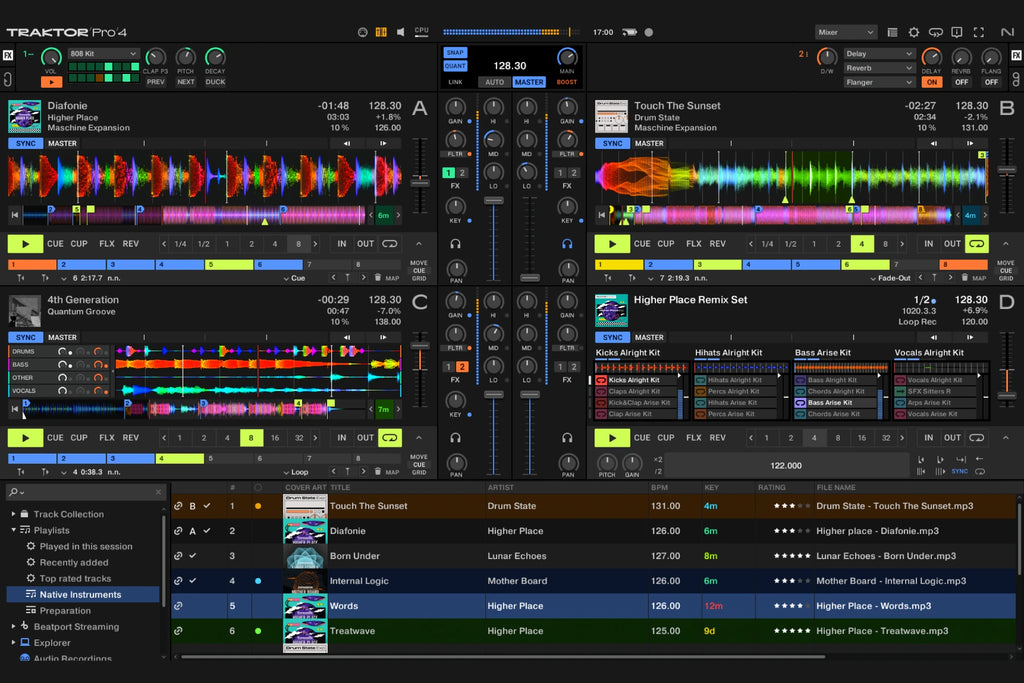This screenshot has width=1024, height=683.
Task: Open the Preferences gear icon
Action: [913, 32]
